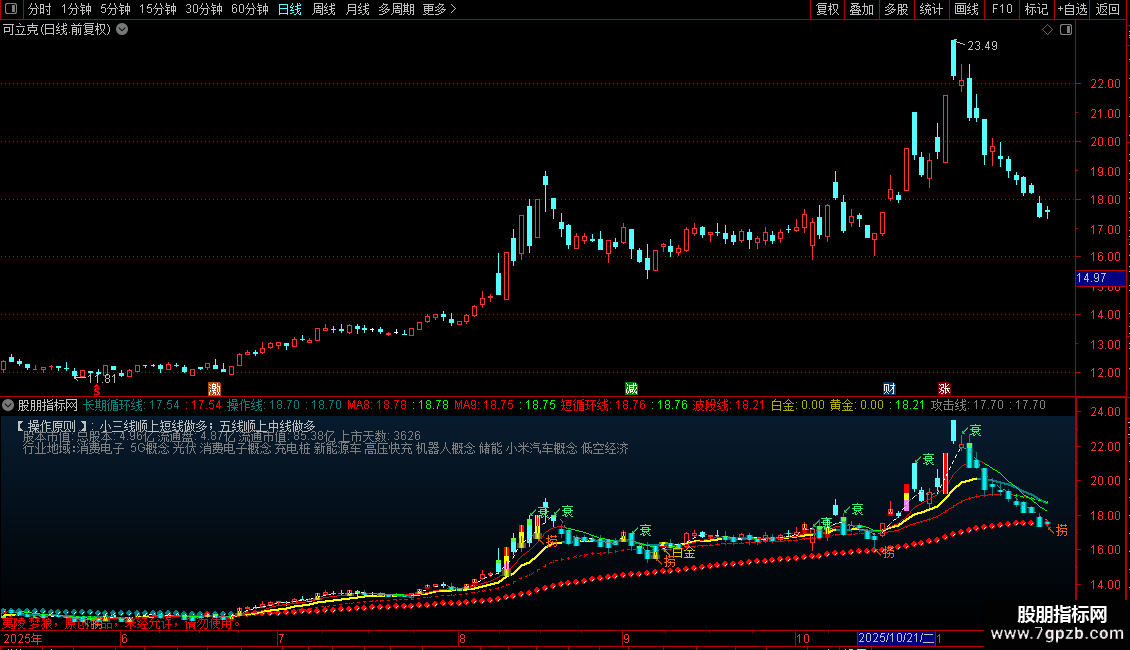The height and width of the screenshot is (650, 1130).
Task: Select the 1分钟 period tab
Action: tap(76, 9)
